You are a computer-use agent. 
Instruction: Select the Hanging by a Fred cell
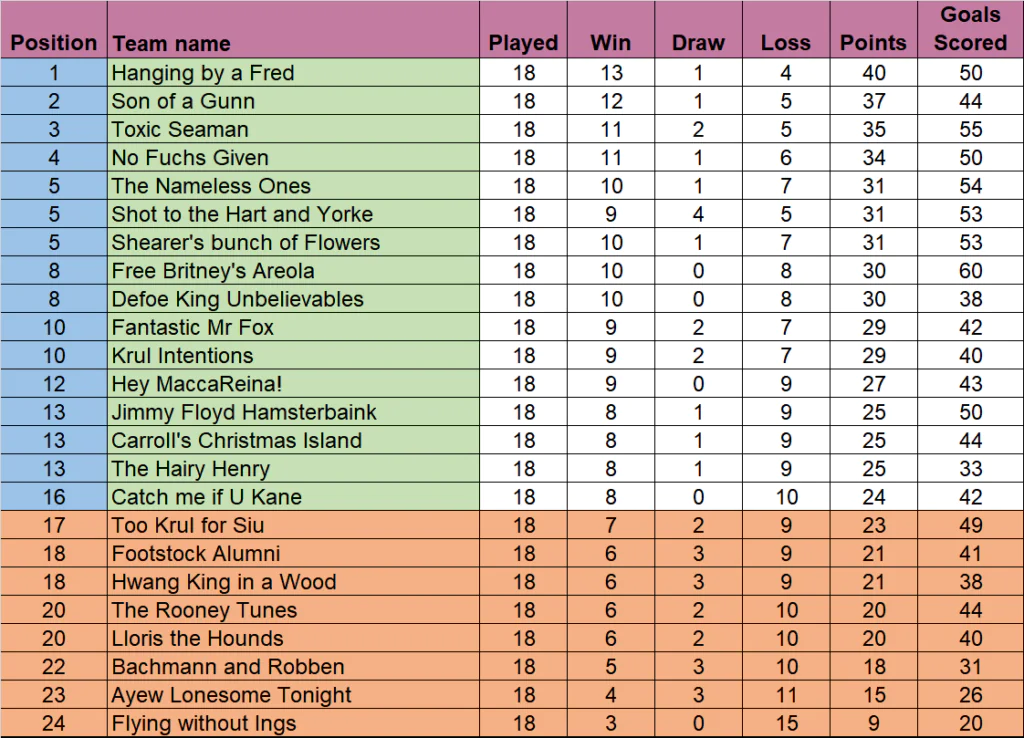[293, 72]
